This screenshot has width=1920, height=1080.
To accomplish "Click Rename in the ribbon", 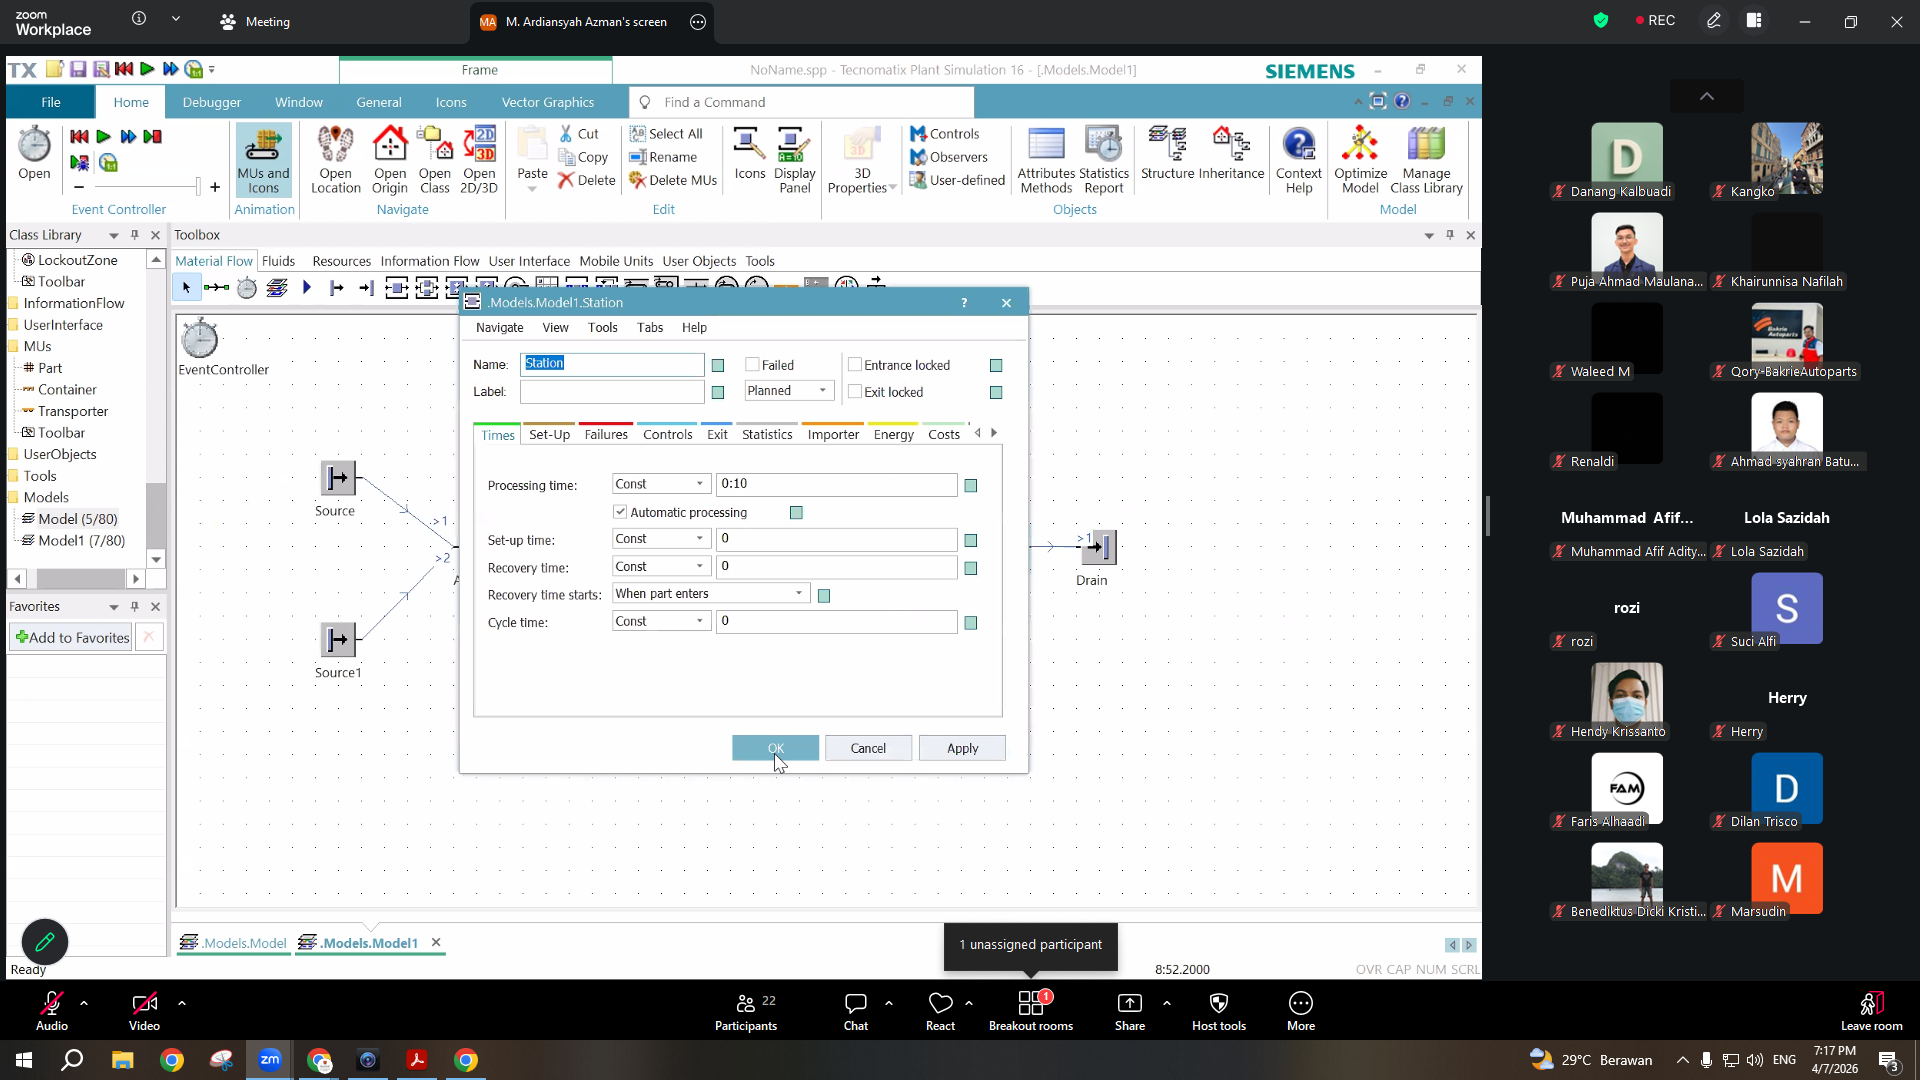I will point(663,157).
